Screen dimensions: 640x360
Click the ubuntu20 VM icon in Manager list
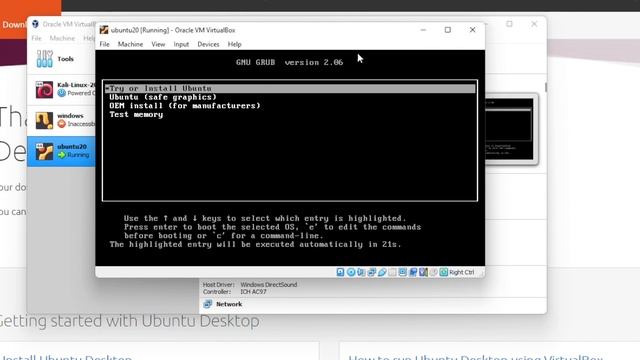(x=44, y=151)
